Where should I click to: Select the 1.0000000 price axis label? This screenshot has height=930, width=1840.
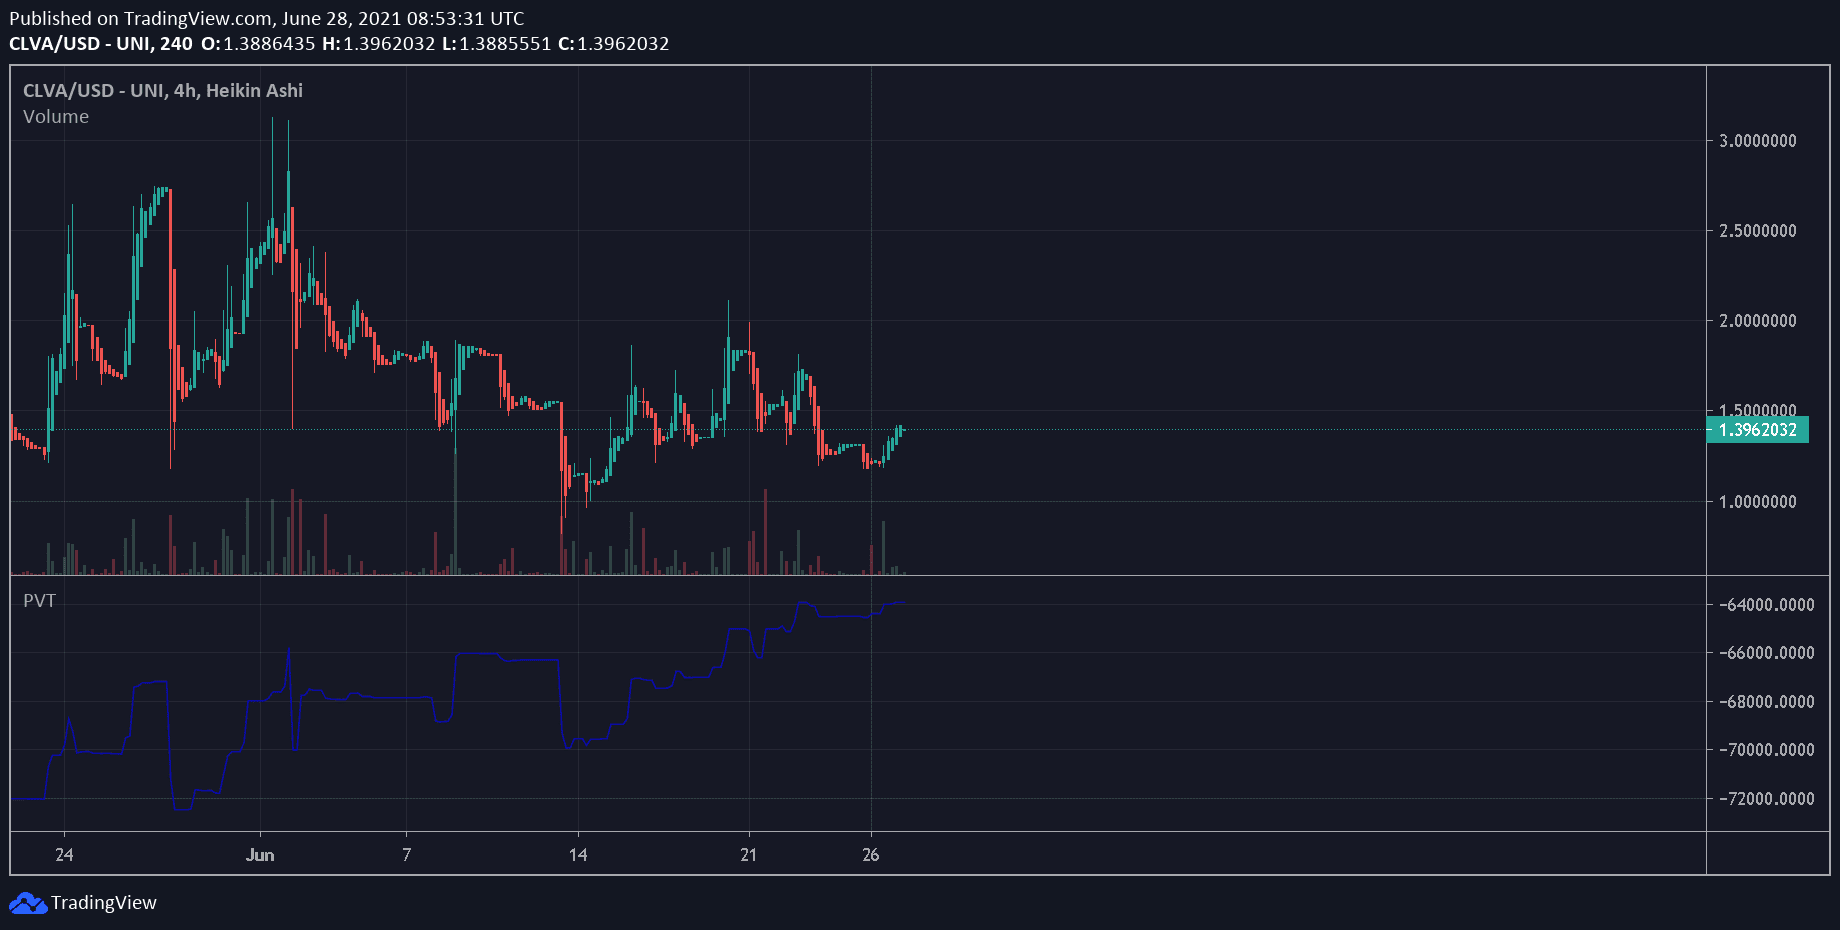1757,502
